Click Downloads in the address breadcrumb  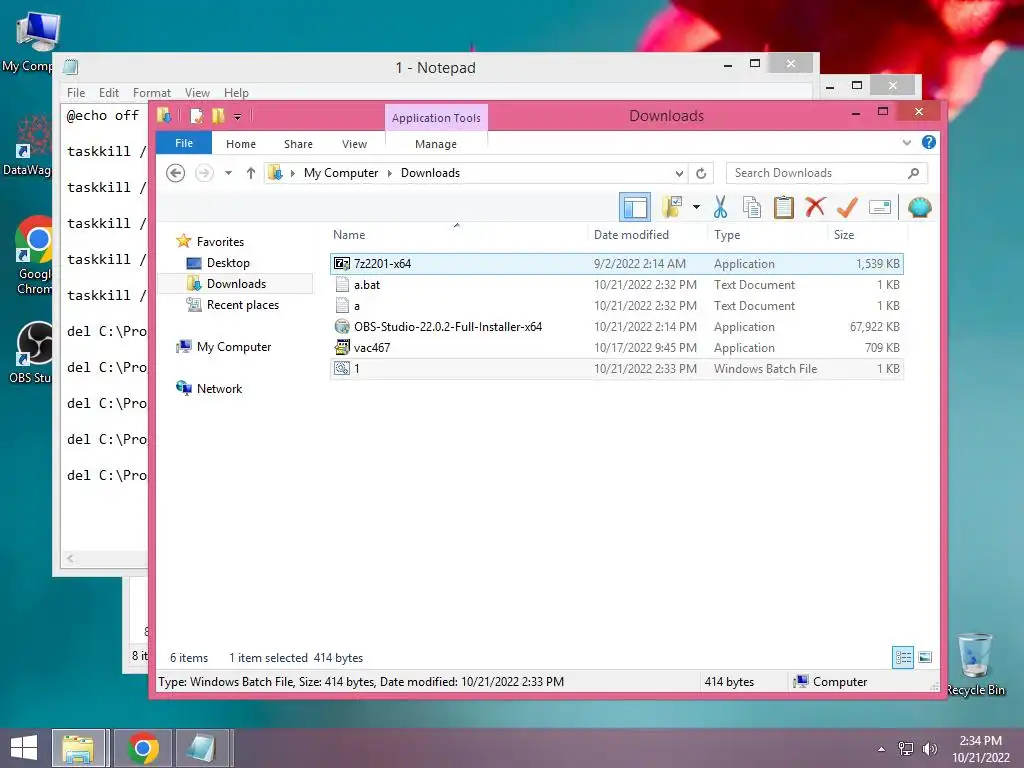tap(430, 173)
